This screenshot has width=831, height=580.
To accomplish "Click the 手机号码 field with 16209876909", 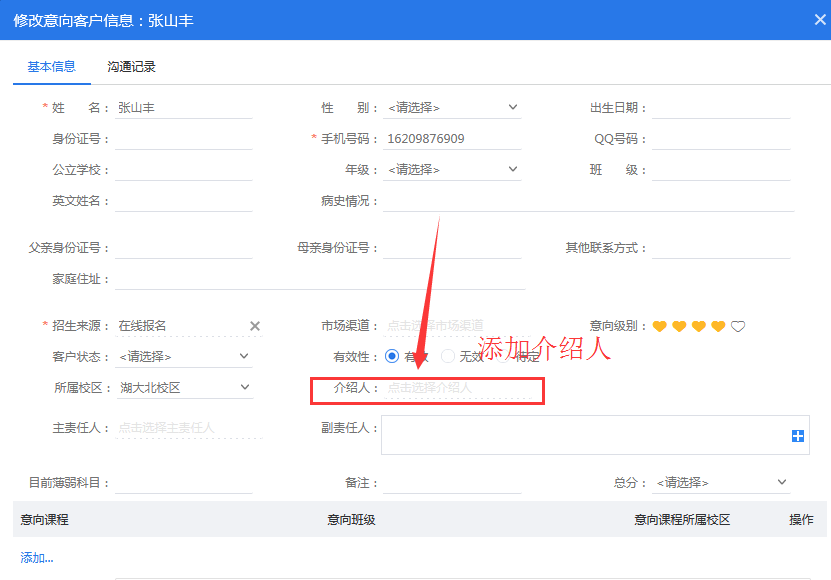I will pos(452,139).
